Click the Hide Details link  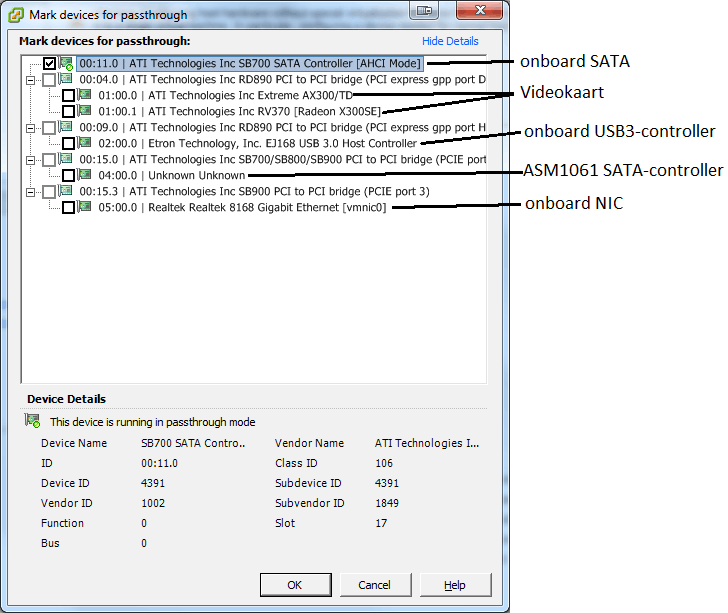point(450,41)
